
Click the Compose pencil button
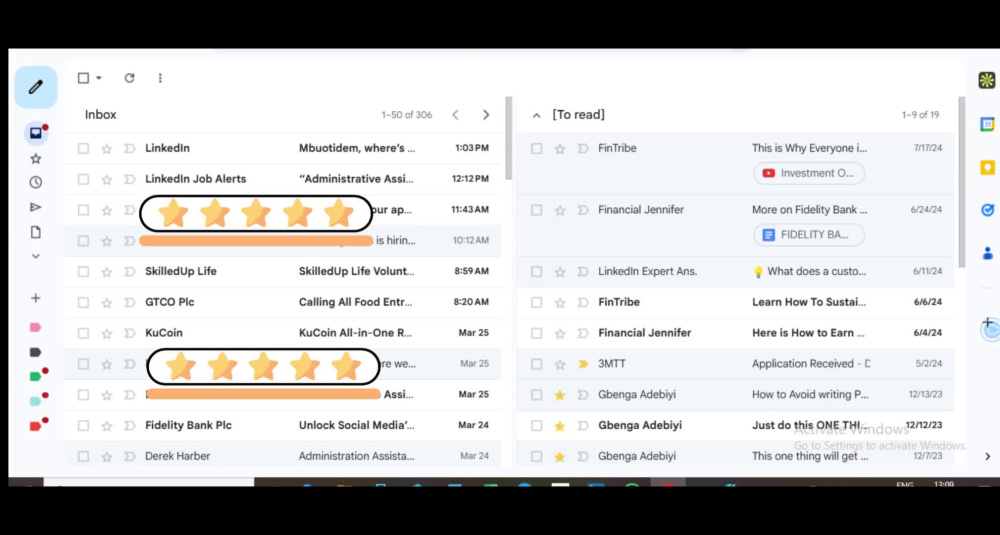(x=36, y=87)
